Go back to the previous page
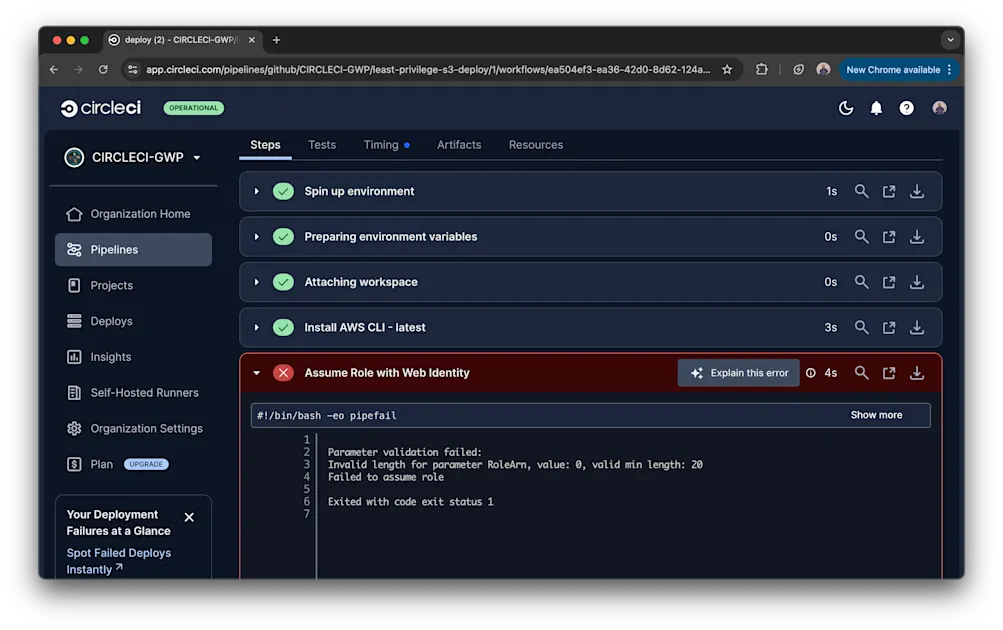The image size is (1003, 630). 54,69
